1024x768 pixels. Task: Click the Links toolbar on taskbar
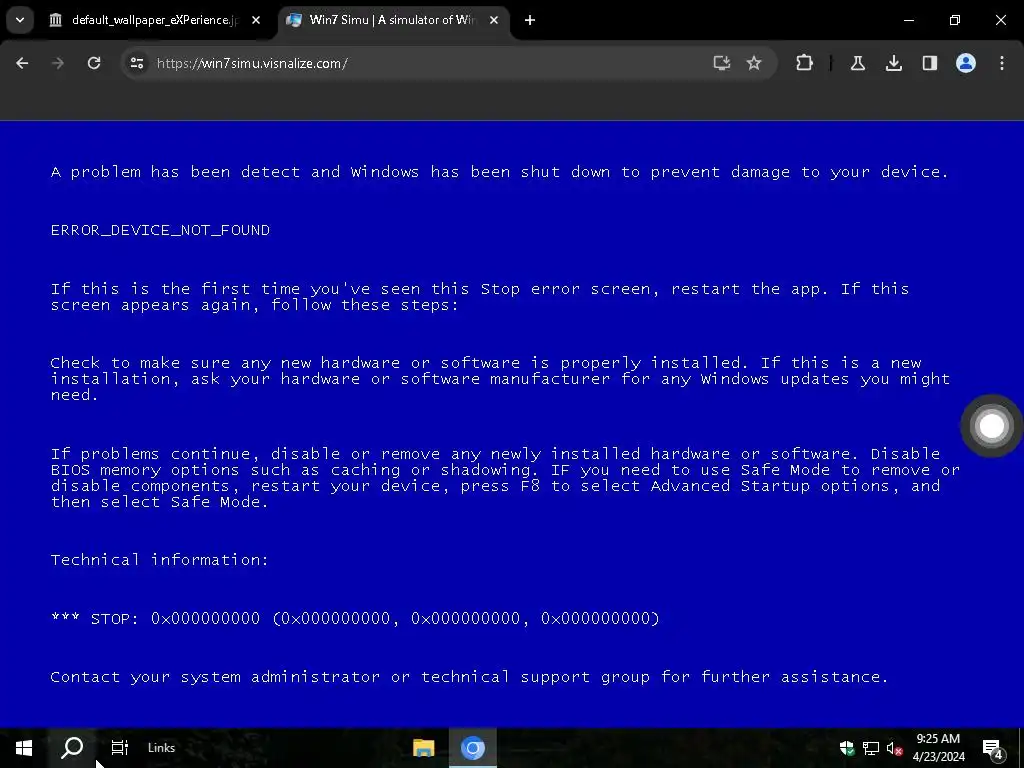click(x=161, y=748)
